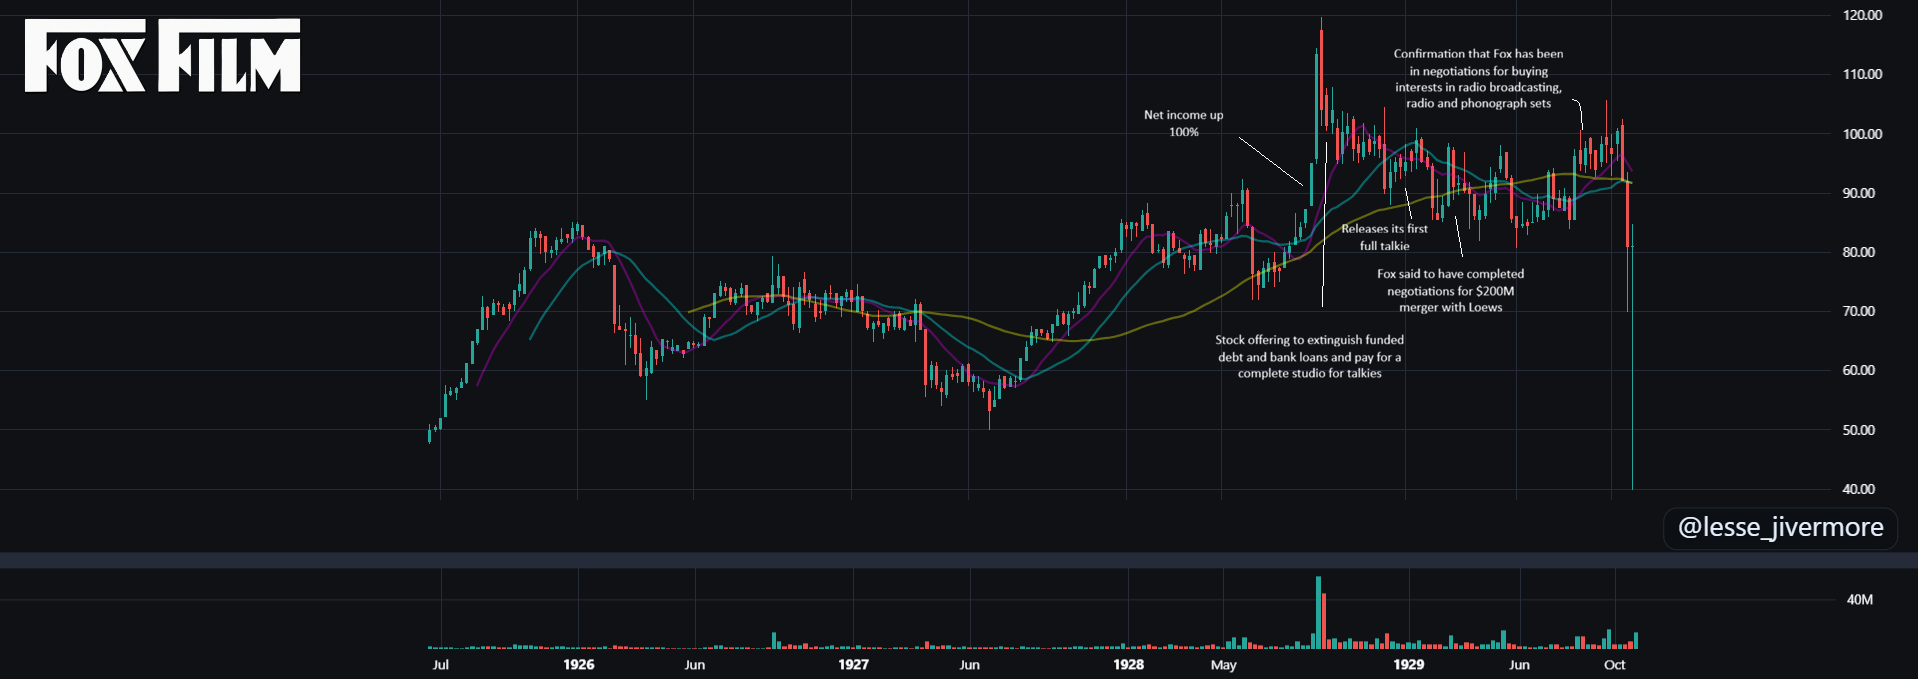Click the 1927 time axis label

click(x=853, y=665)
